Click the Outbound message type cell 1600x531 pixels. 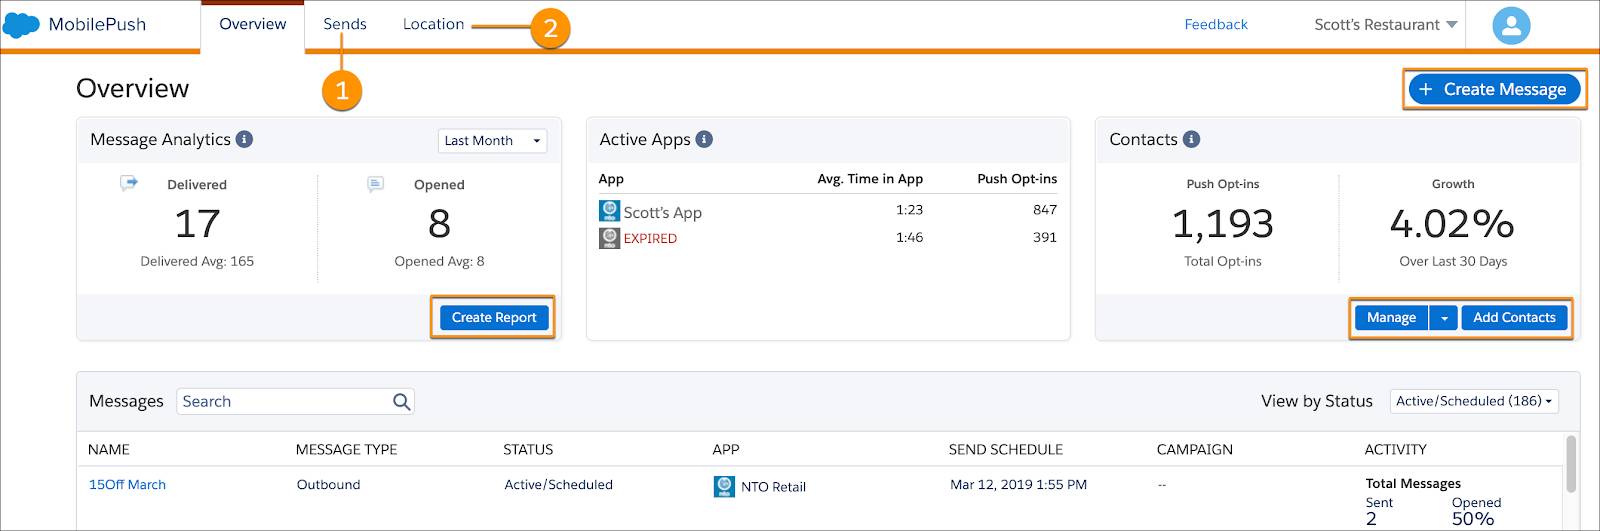(x=328, y=484)
